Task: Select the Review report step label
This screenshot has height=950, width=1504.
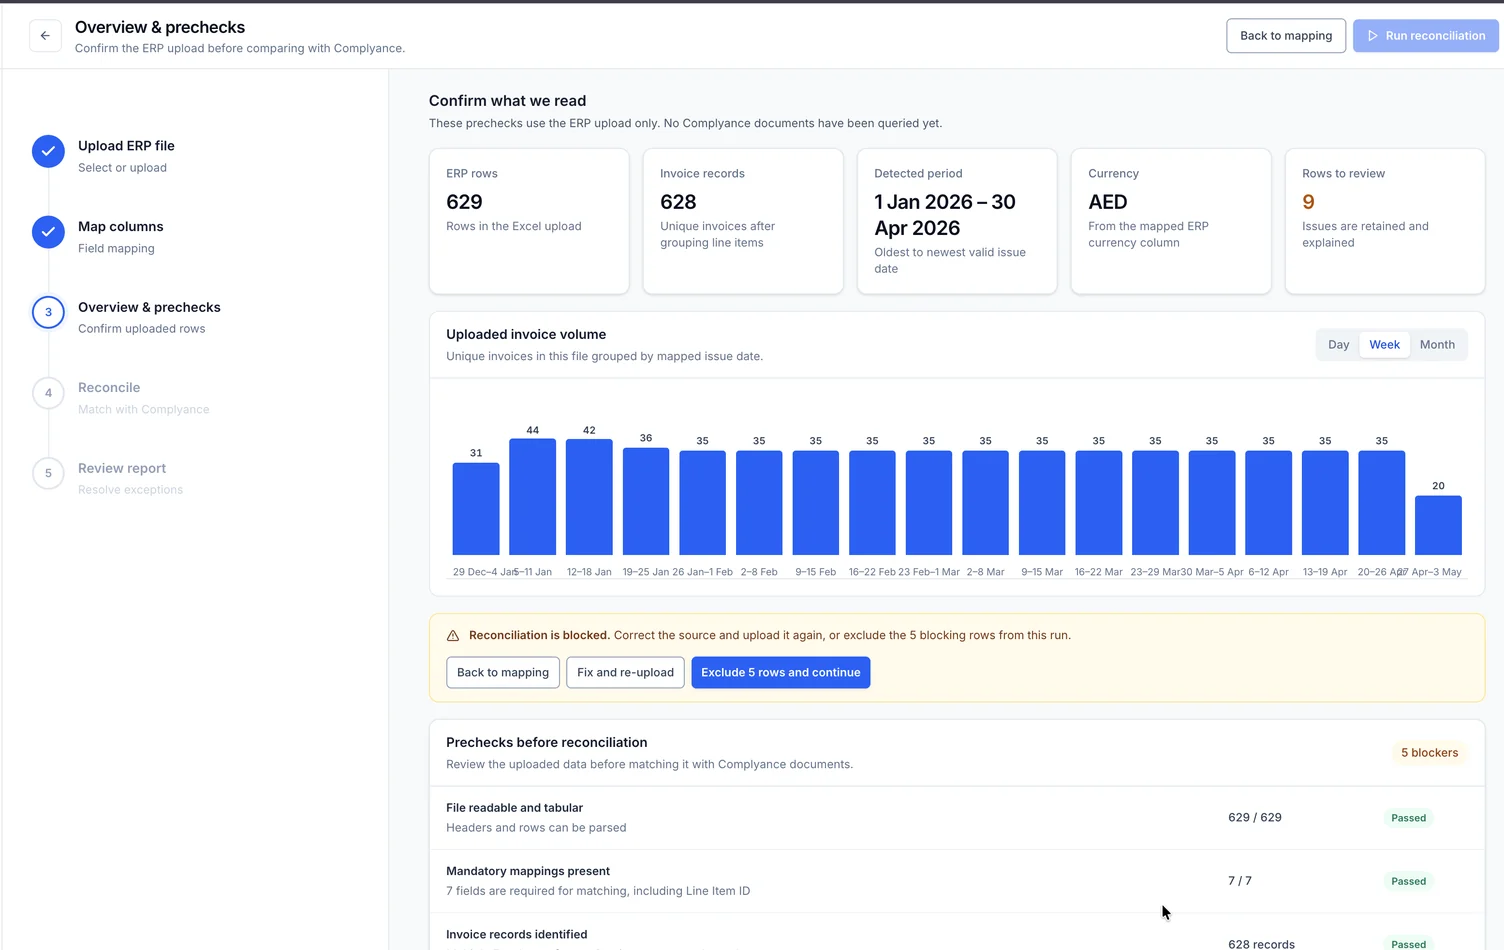Action: 122,469
